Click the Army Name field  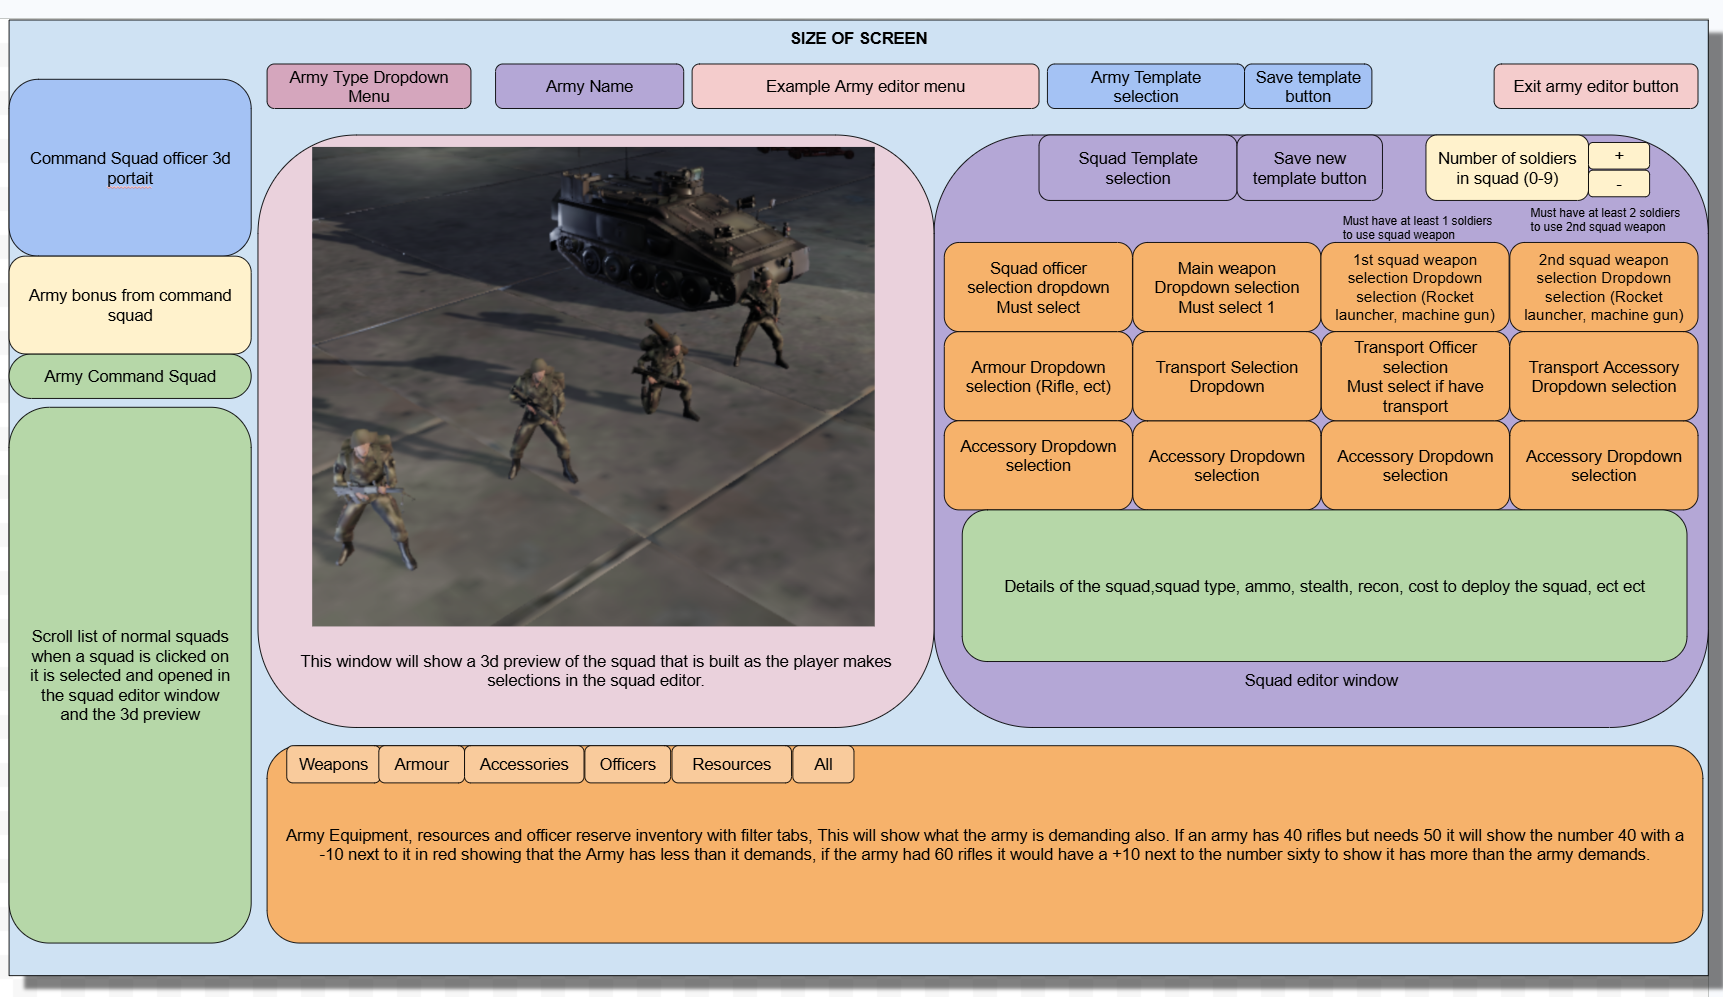[589, 86]
